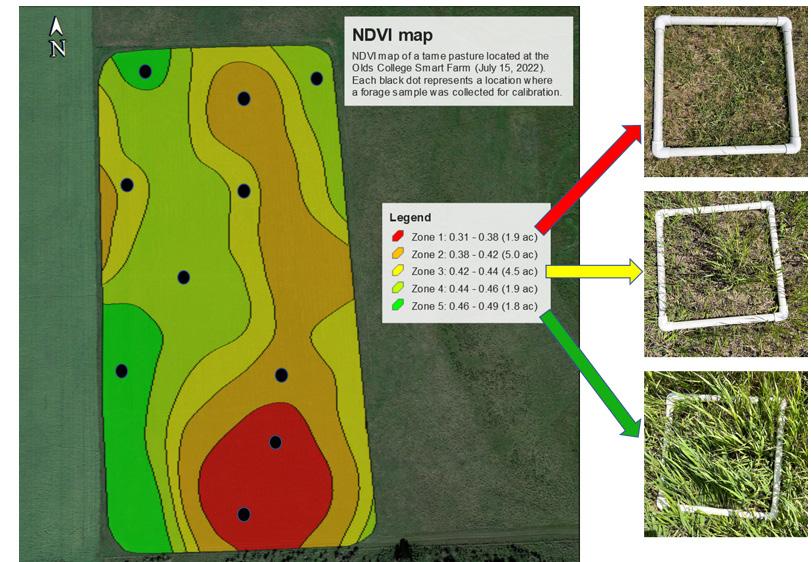
Task: Click the 'NDVI map' title
Action: tap(393, 35)
